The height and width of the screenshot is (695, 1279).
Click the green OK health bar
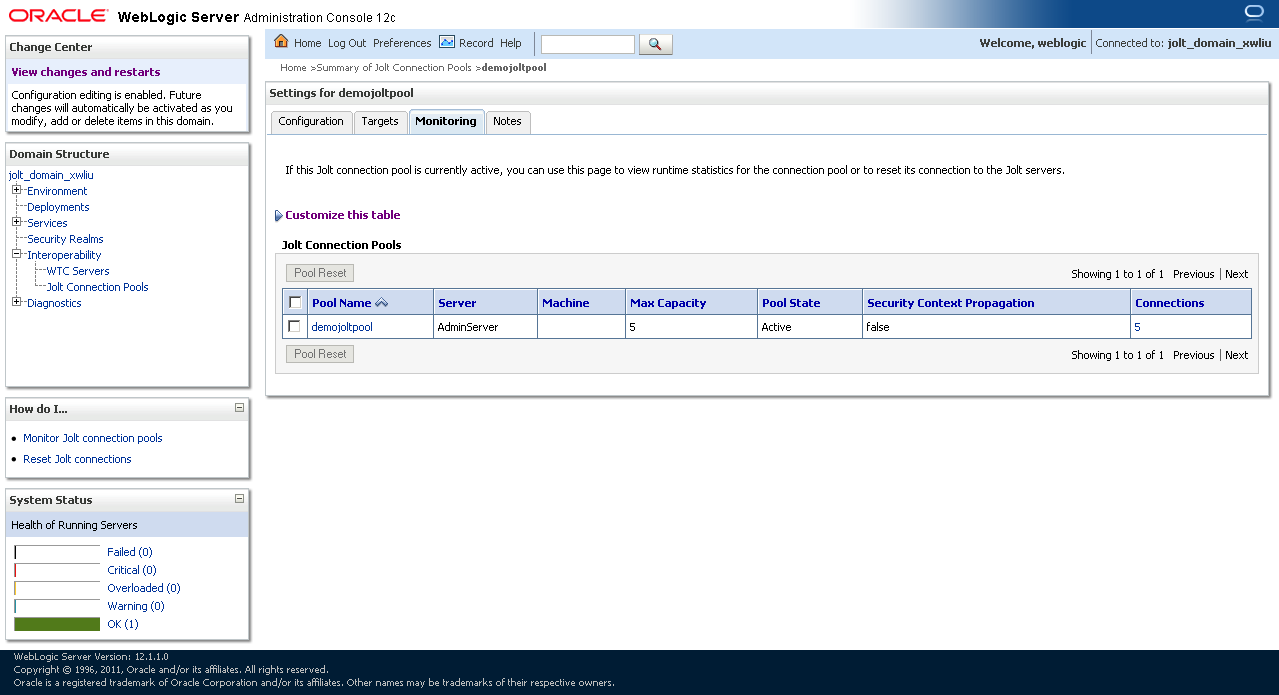coord(57,624)
